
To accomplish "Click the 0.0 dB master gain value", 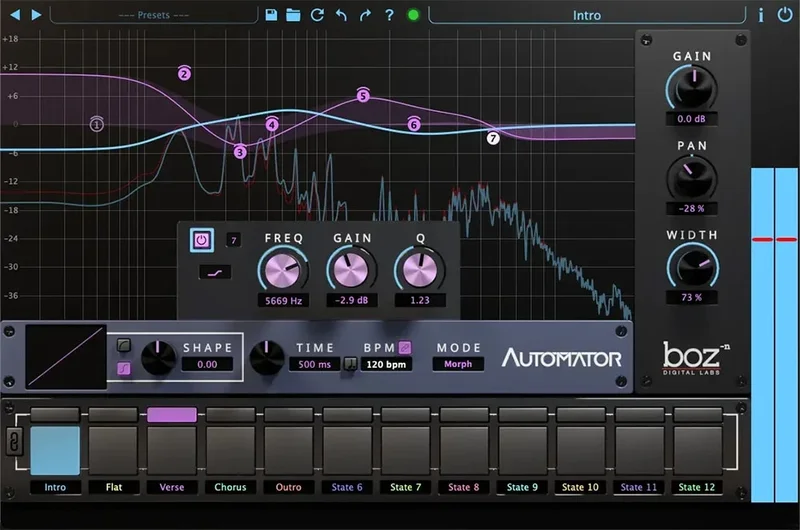I will click(691, 119).
